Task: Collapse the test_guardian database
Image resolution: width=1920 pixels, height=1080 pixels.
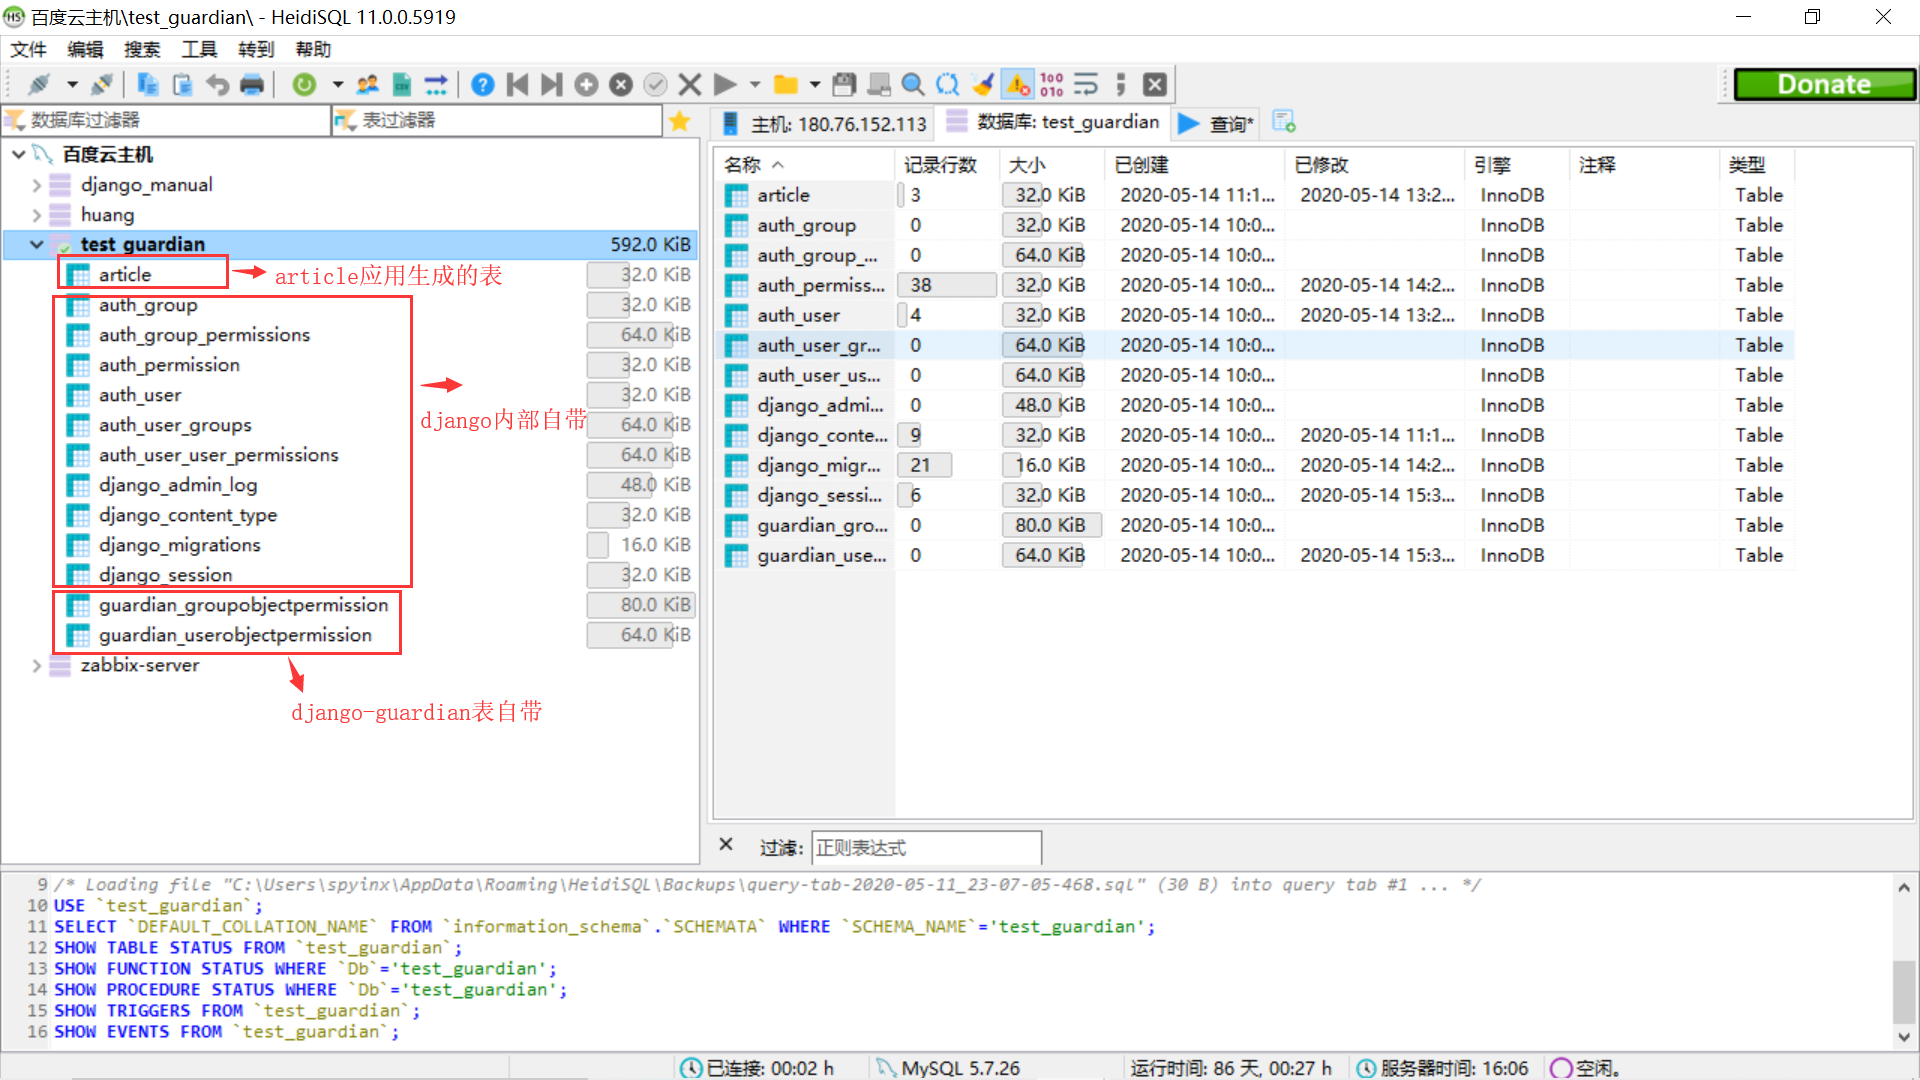Action: 37,244
